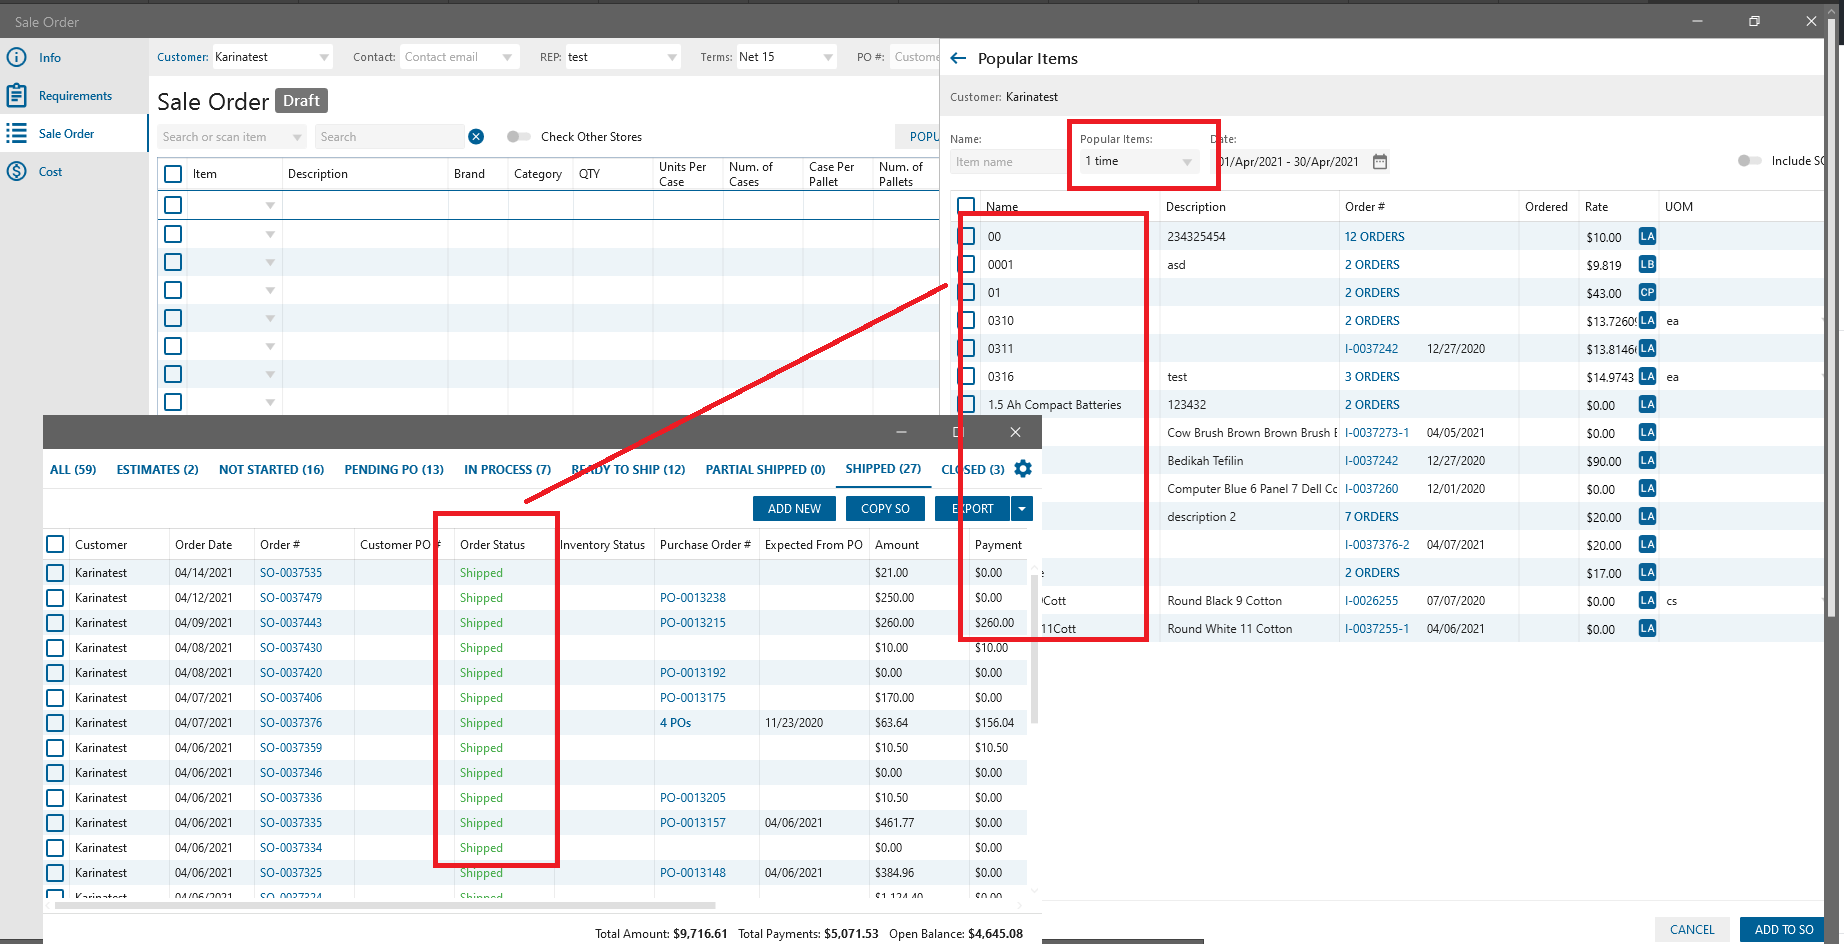Click the 'Rate' column header
This screenshot has width=1844, height=944.
click(1596, 206)
